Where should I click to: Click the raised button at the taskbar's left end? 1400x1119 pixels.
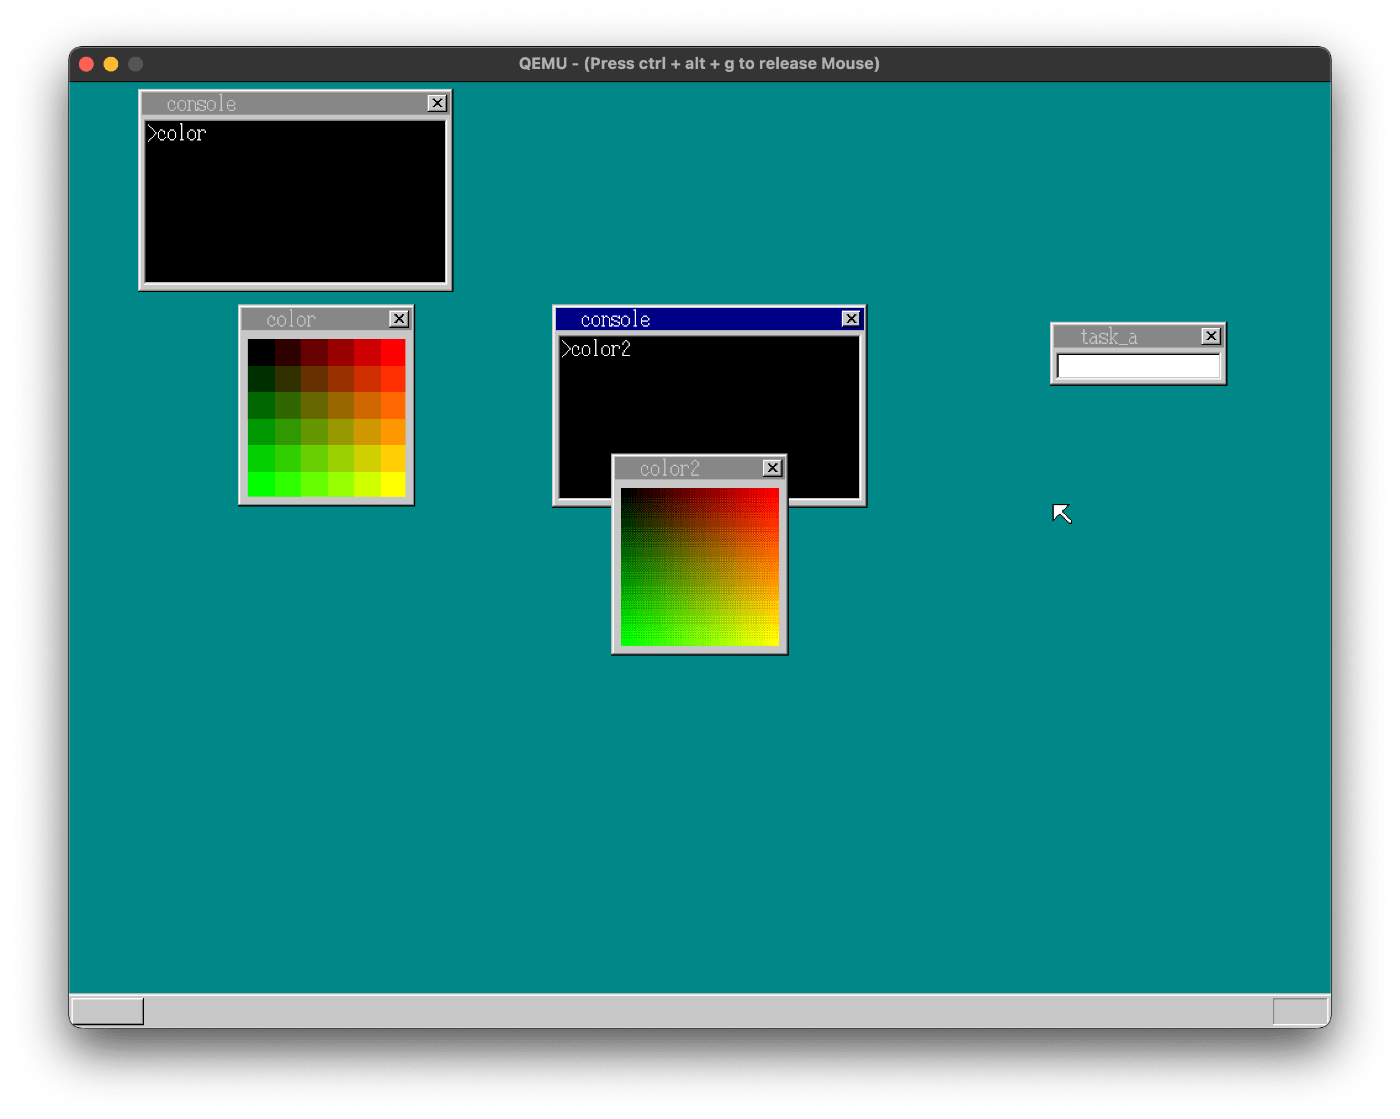click(x=108, y=1011)
